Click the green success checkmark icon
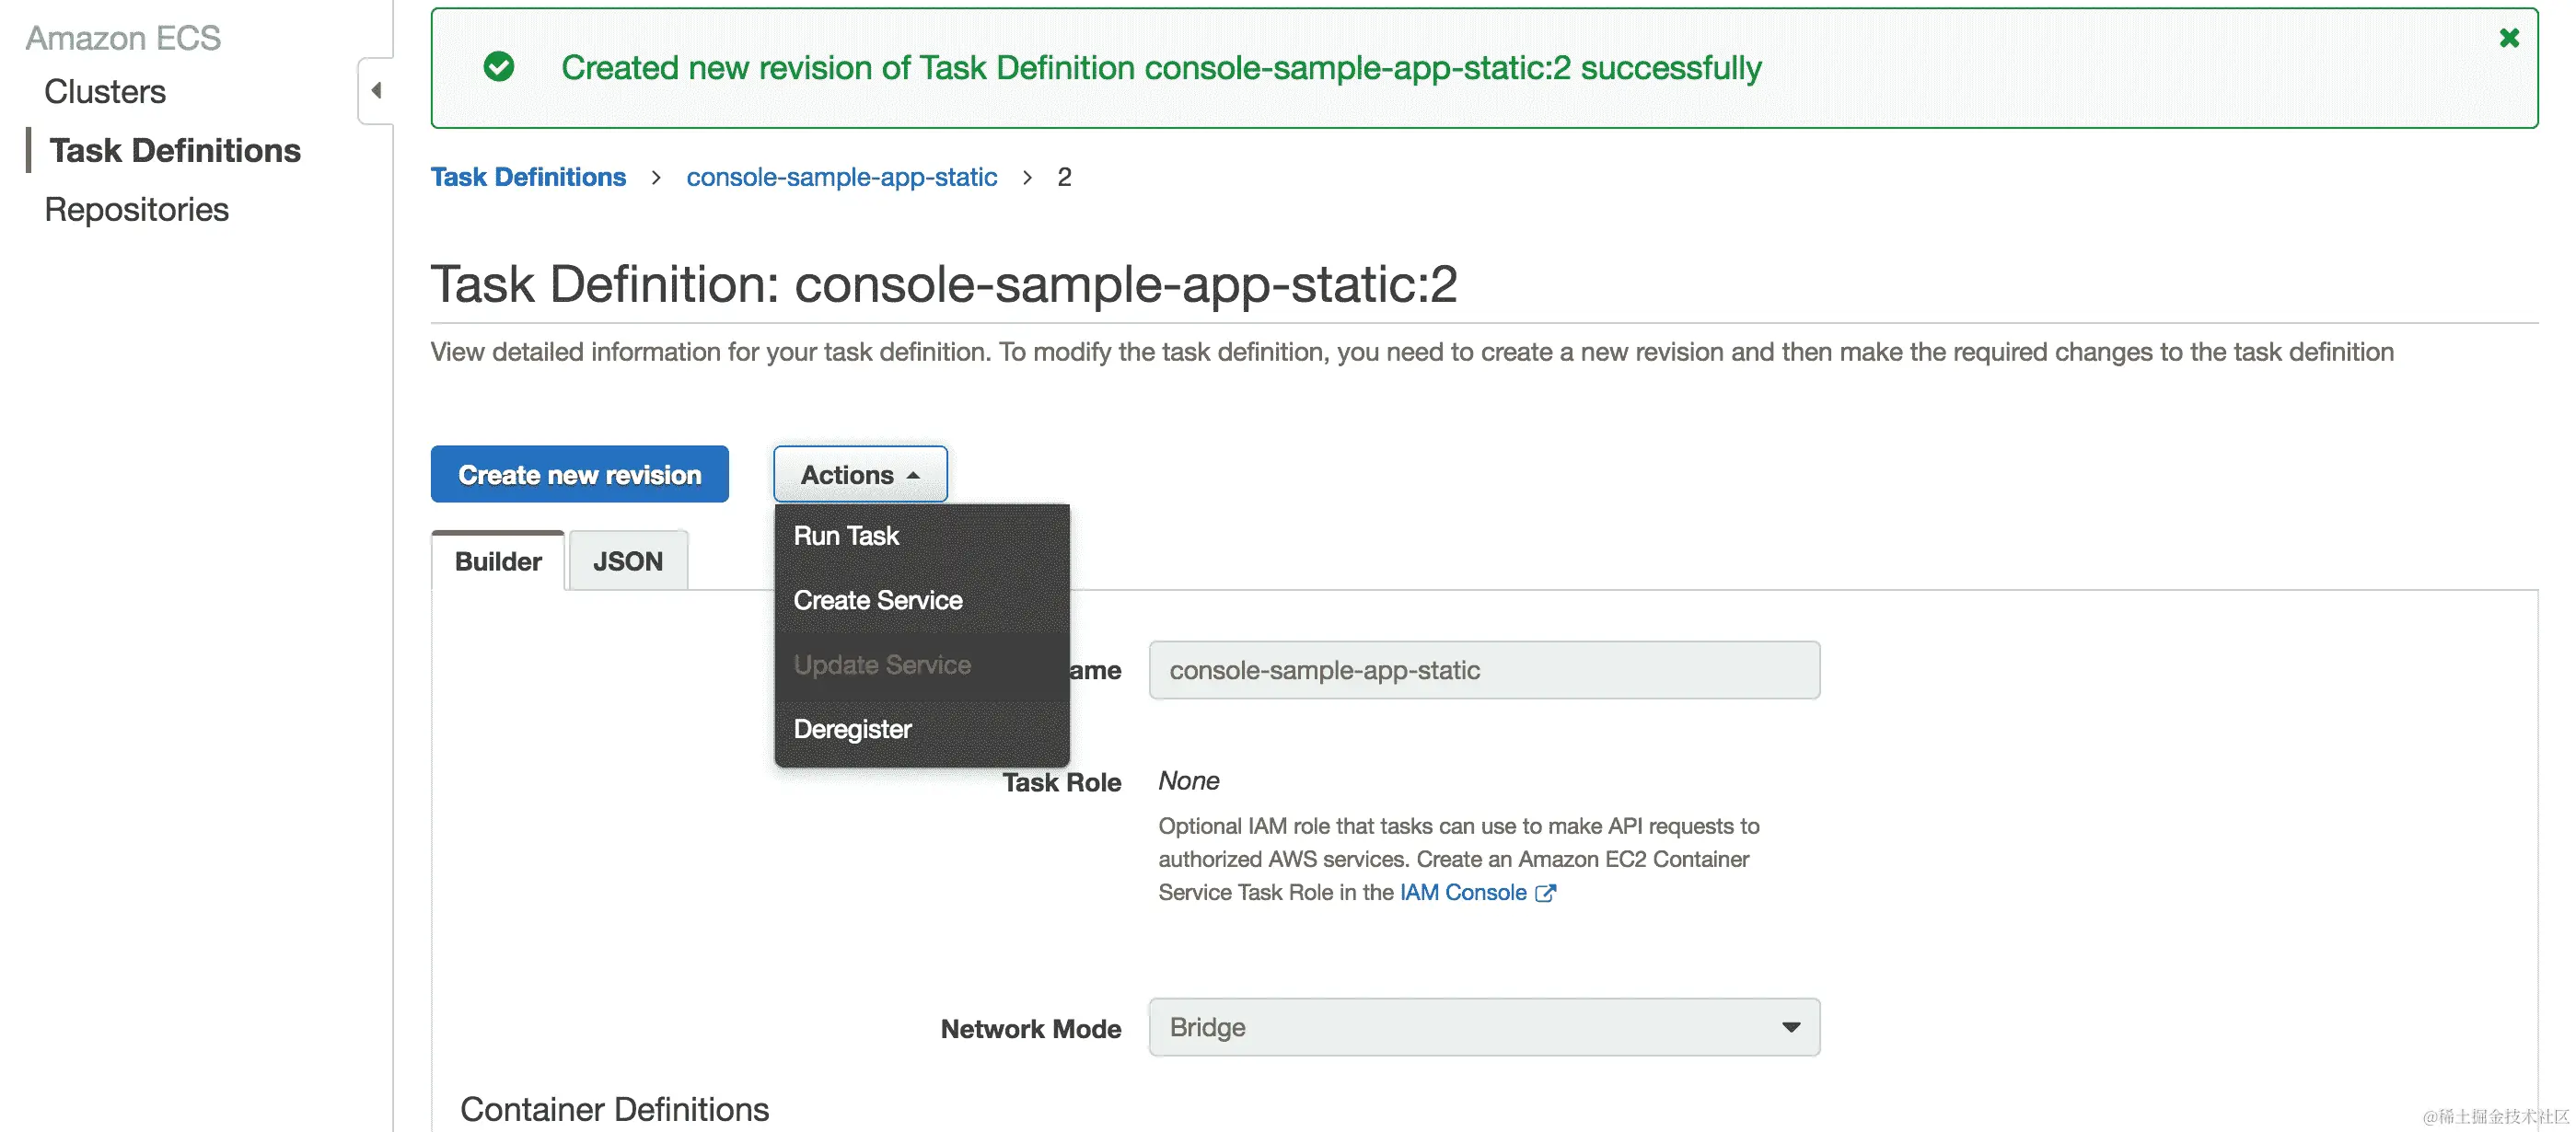The height and width of the screenshot is (1132, 2576). (498, 67)
